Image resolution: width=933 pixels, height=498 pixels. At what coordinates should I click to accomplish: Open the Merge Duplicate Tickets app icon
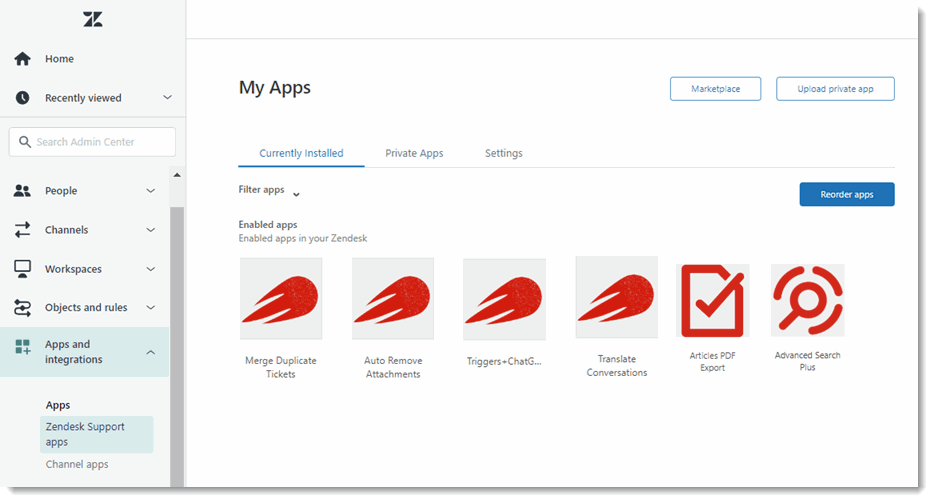tap(281, 299)
